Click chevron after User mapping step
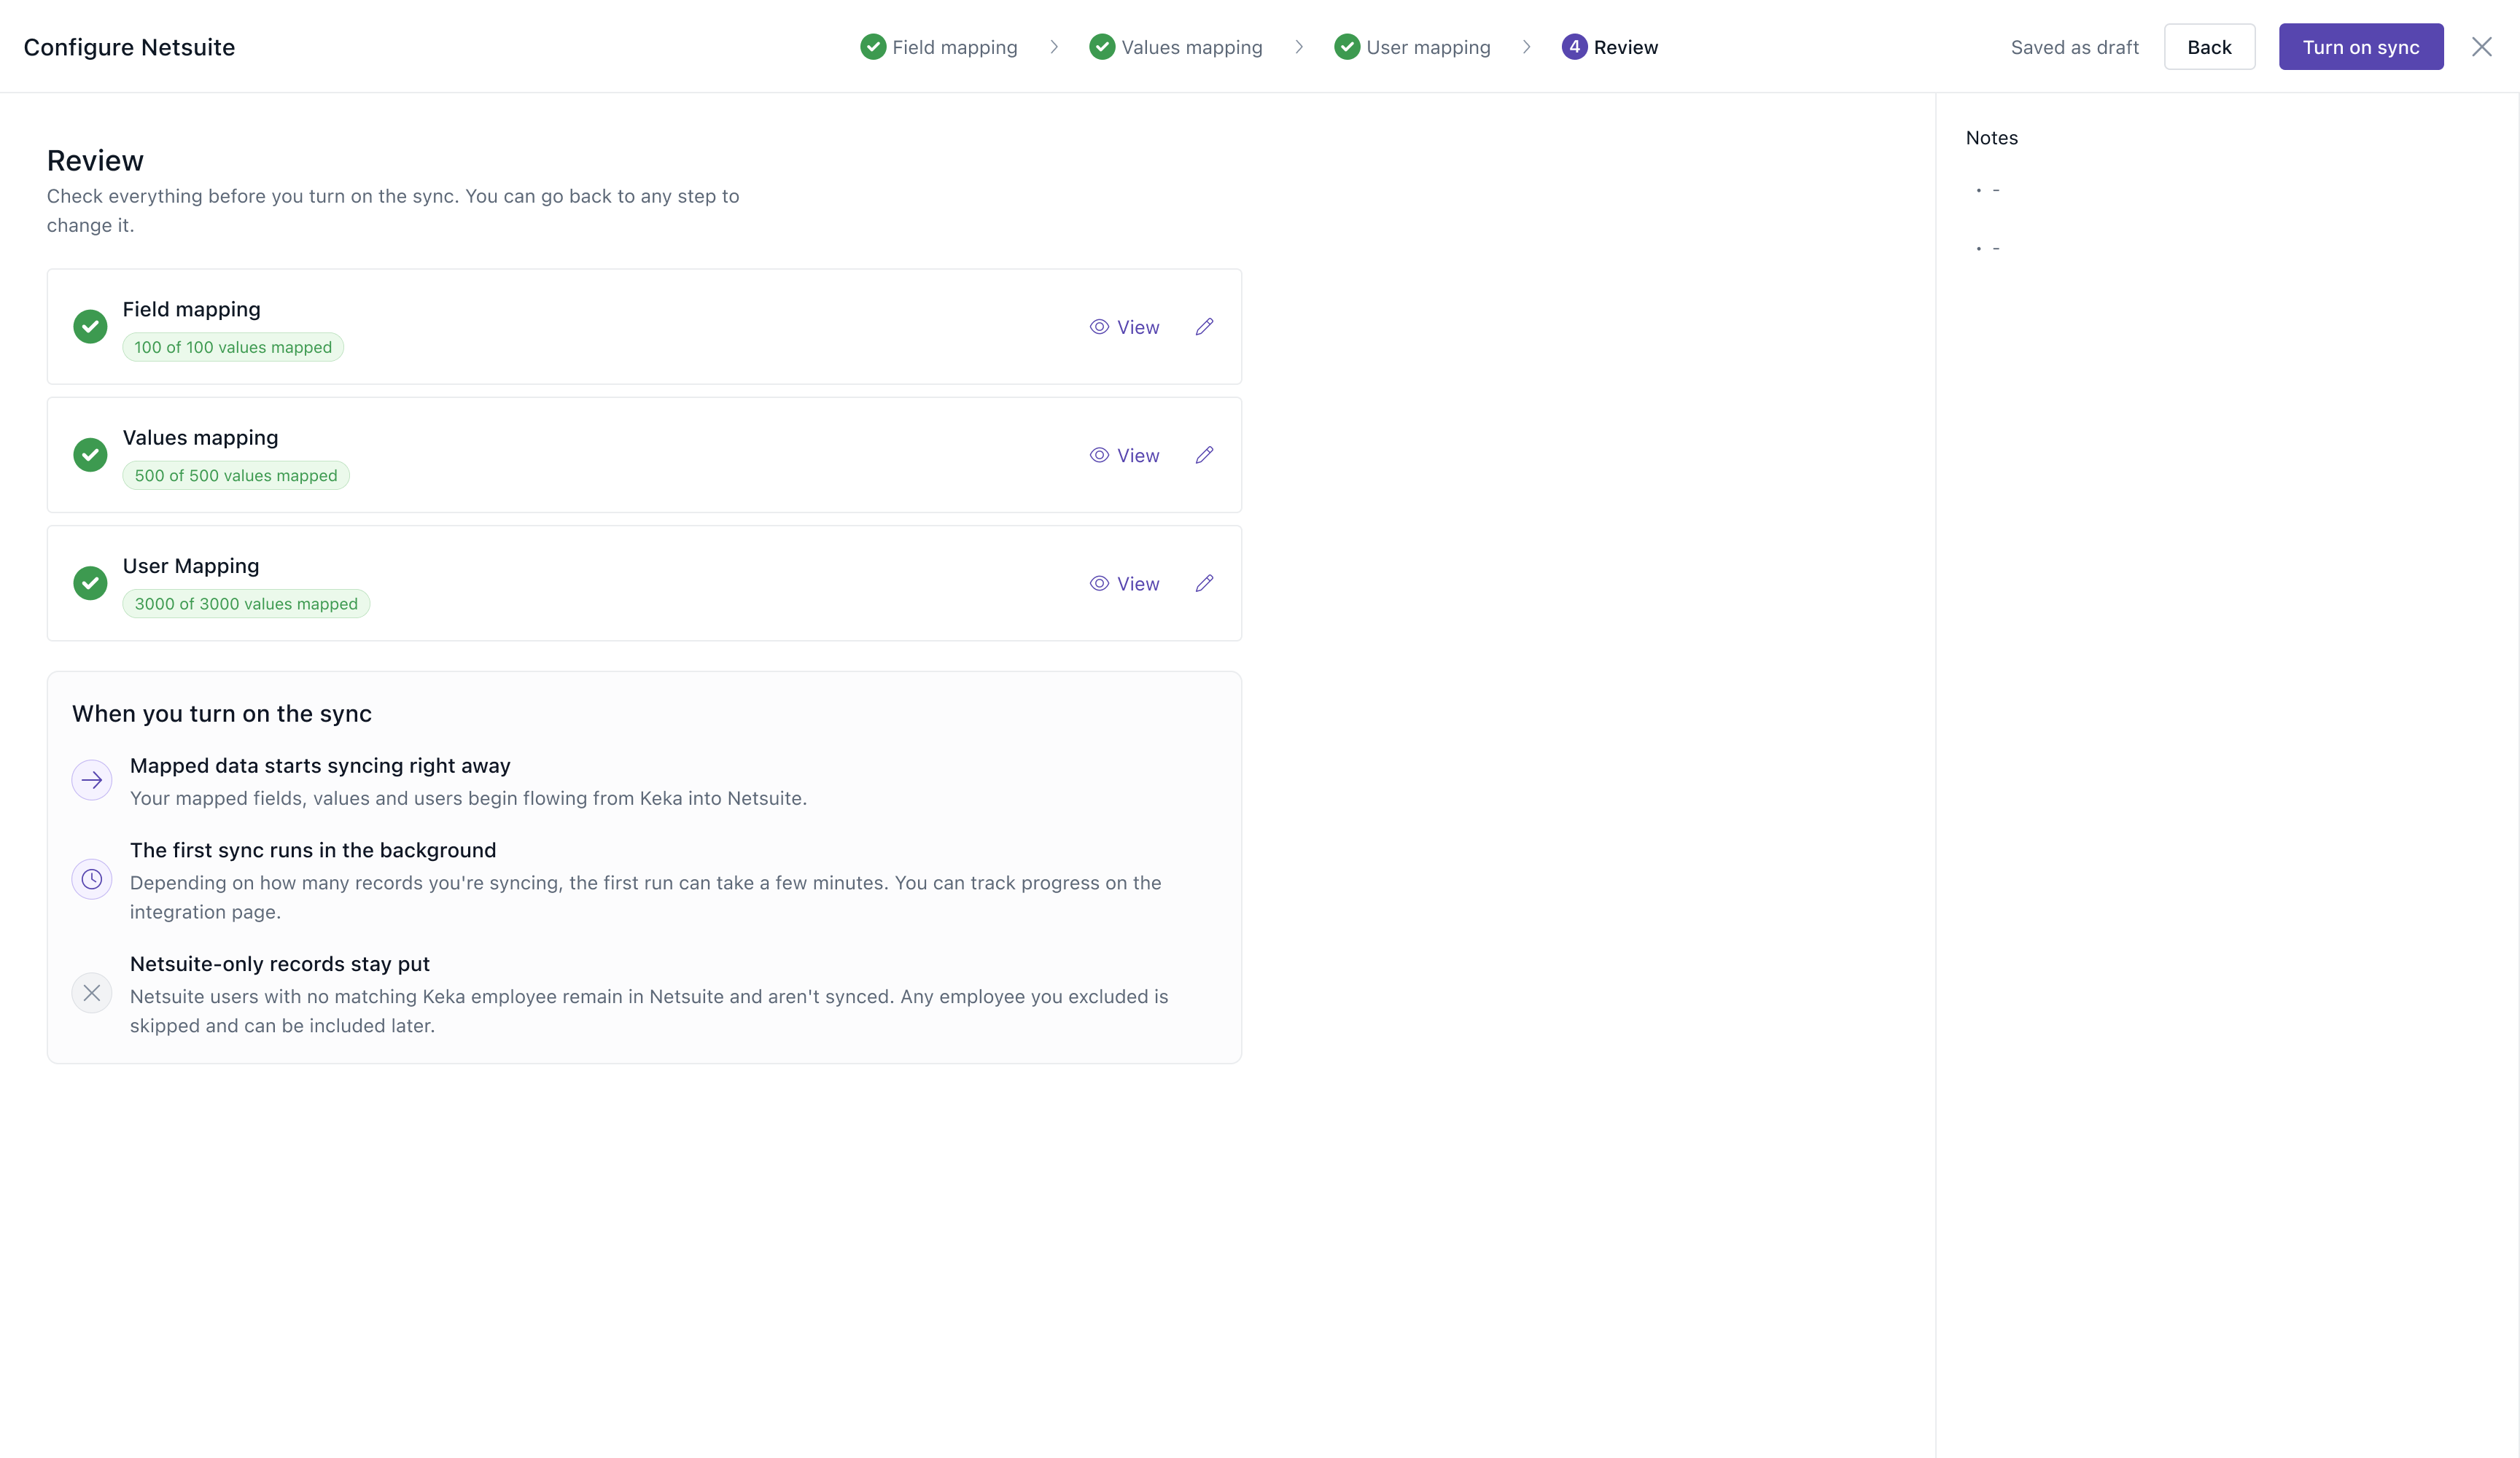Viewport: 2520px width, 1458px height. pyautogui.click(x=1527, y=47)
